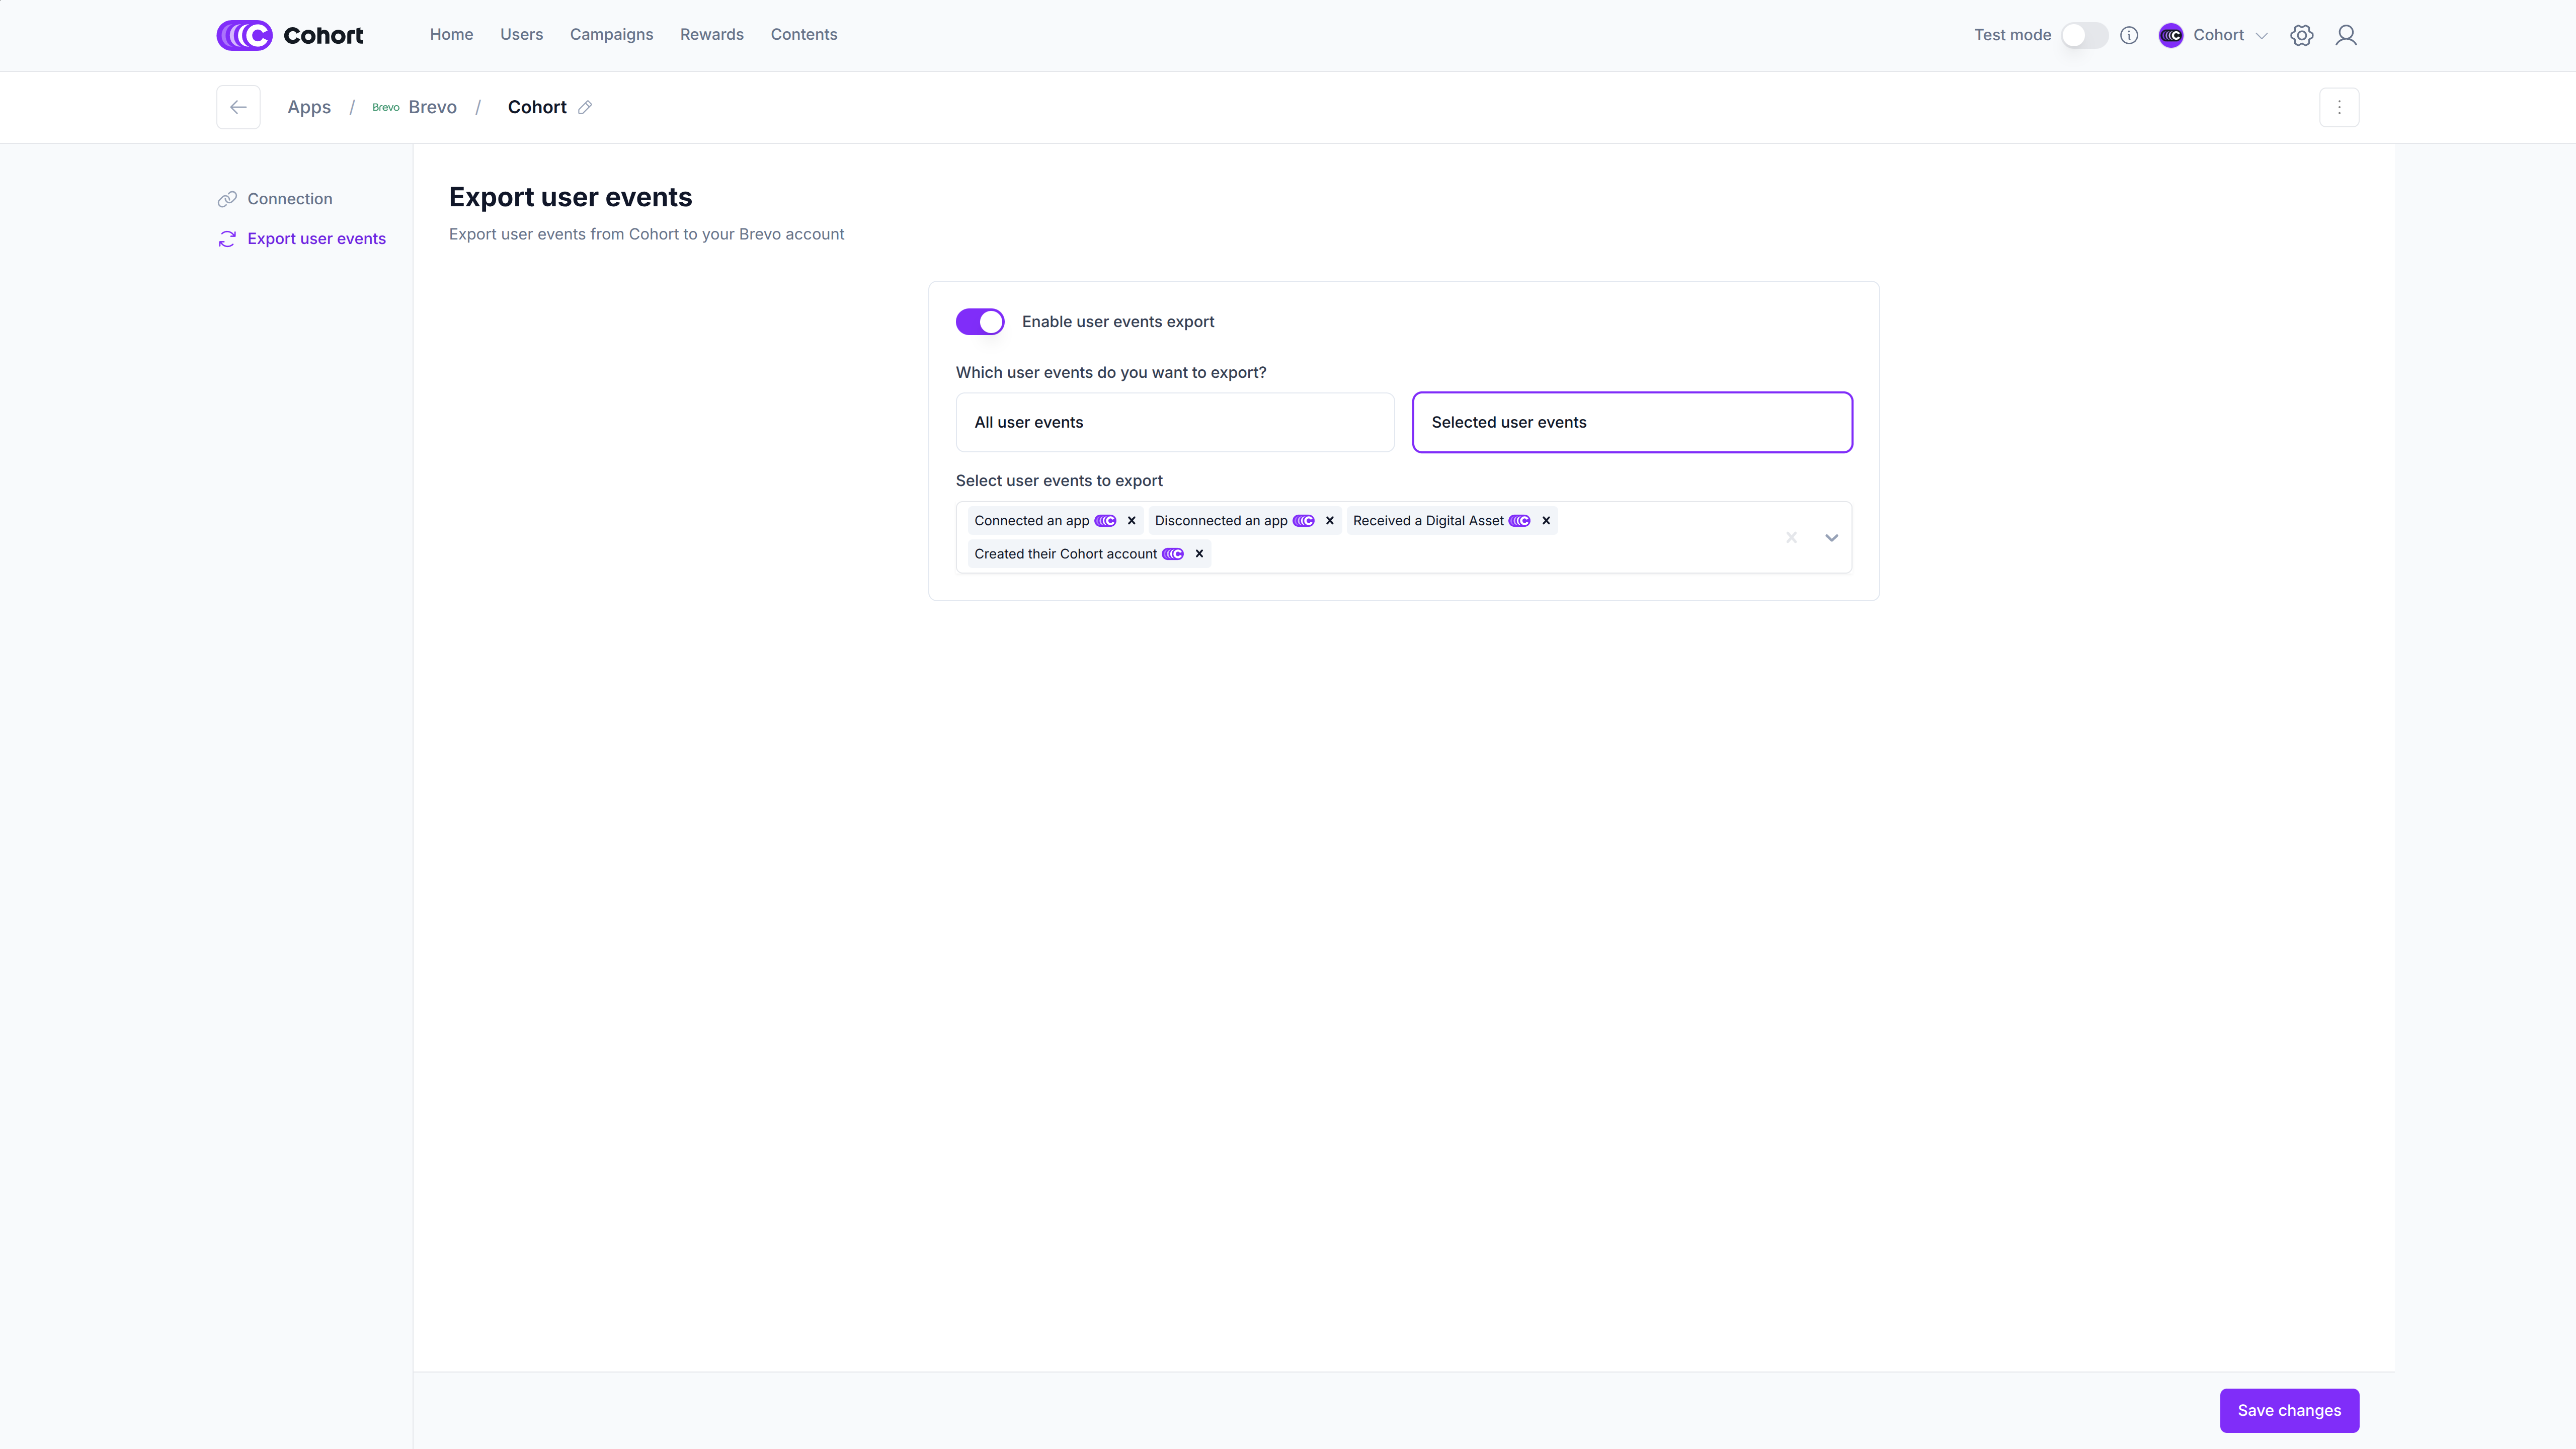Navigate to Brevo in the breadcrumb
2576x1449 pixels.
click(x=431, y=107)
